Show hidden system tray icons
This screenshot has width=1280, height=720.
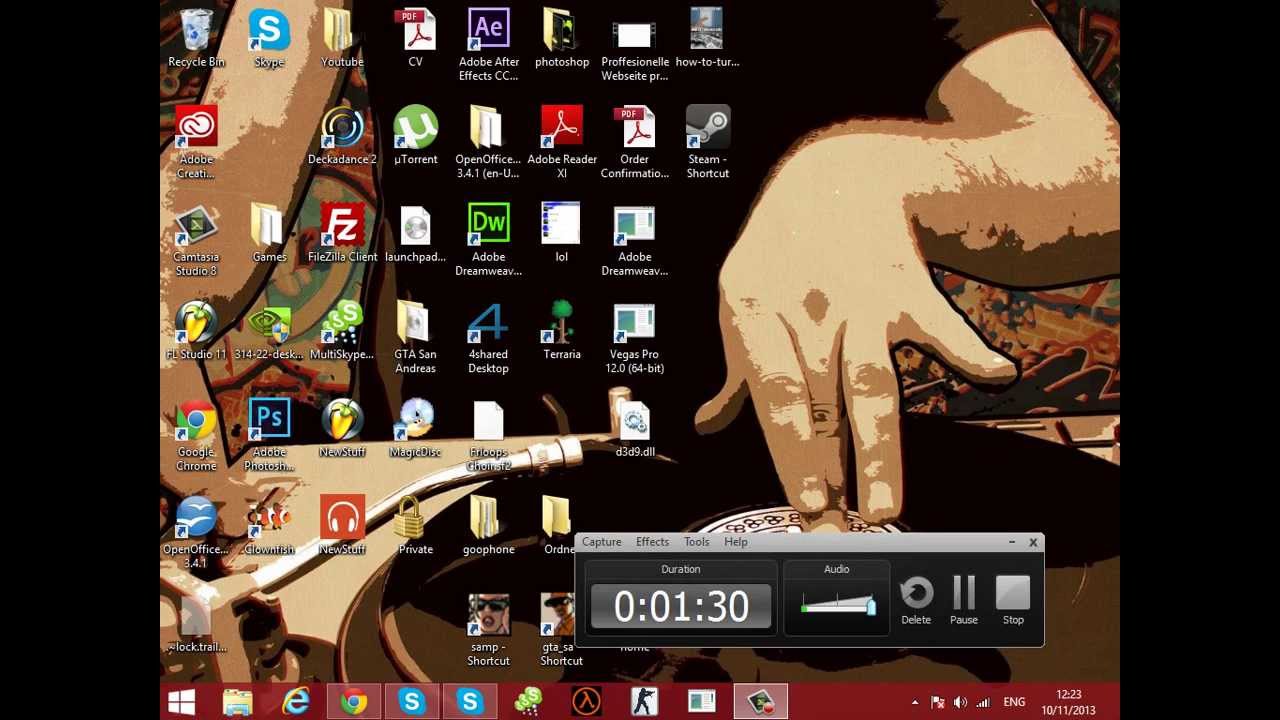pyautogui.click(x=914, y=703)
